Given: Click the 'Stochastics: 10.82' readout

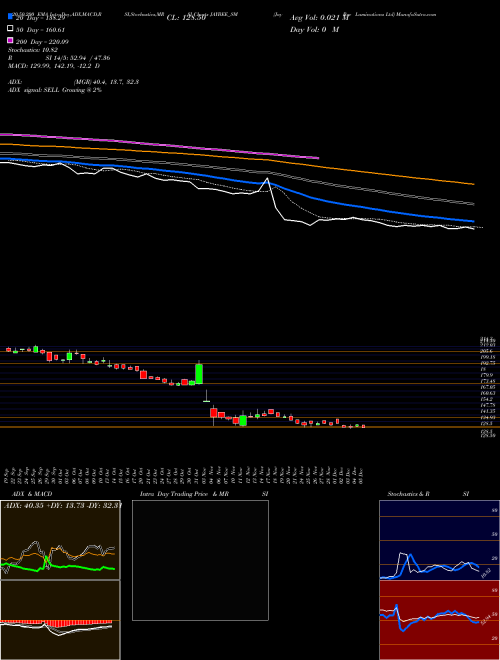Looking at the screenshot, I should click(x=32, y=50).
